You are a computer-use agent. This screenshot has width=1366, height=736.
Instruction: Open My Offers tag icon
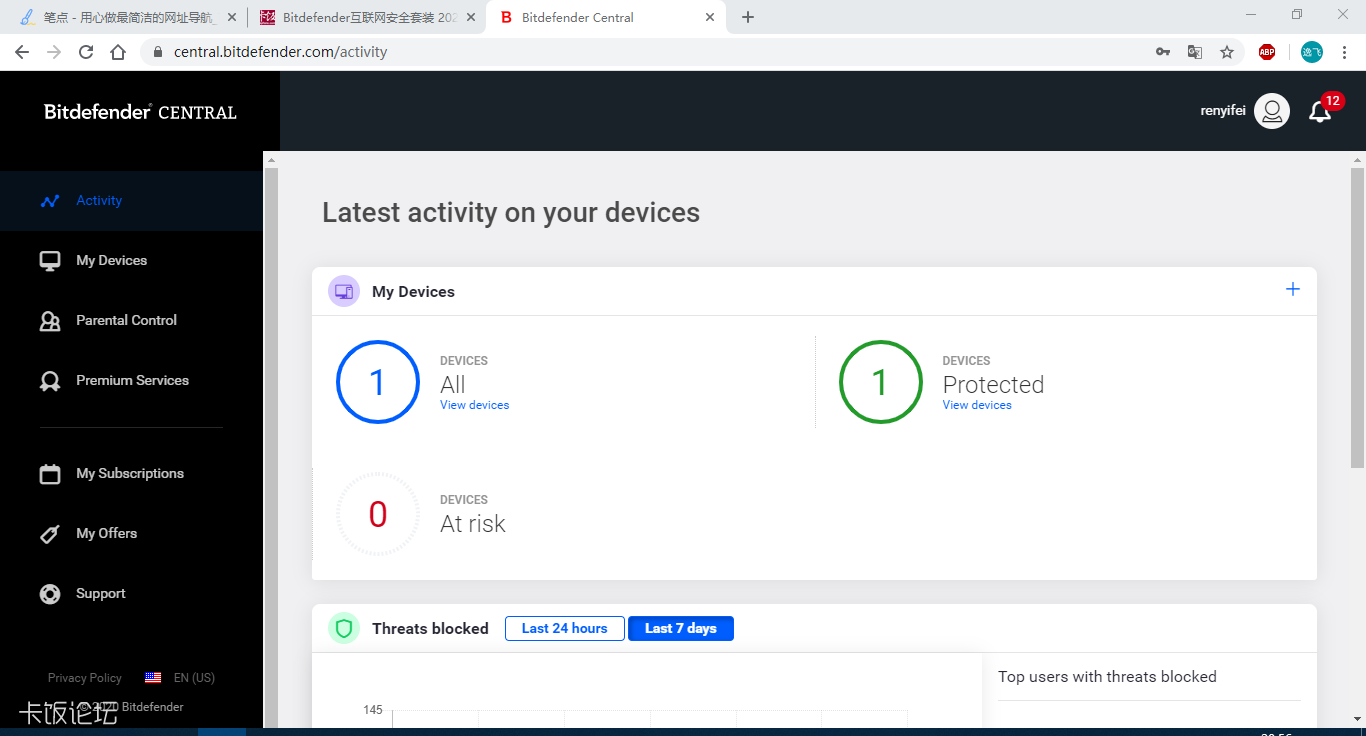pyautogui.click(x=50, y=534)
